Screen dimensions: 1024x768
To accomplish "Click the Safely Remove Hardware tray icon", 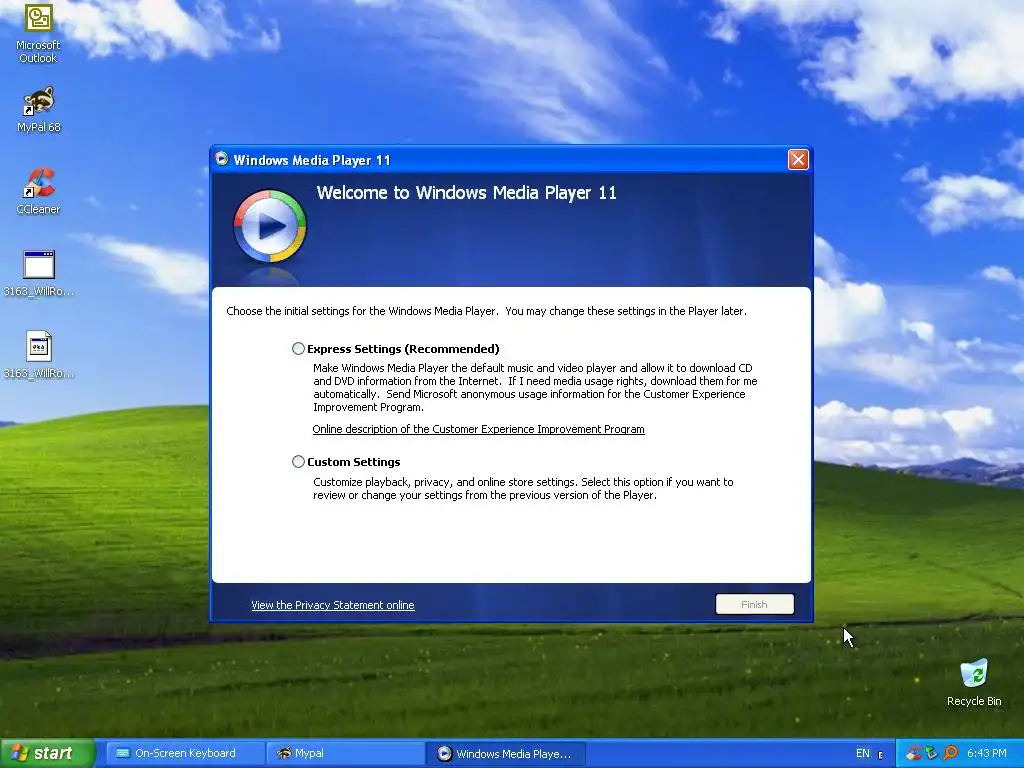I will [x=931, y=753].
